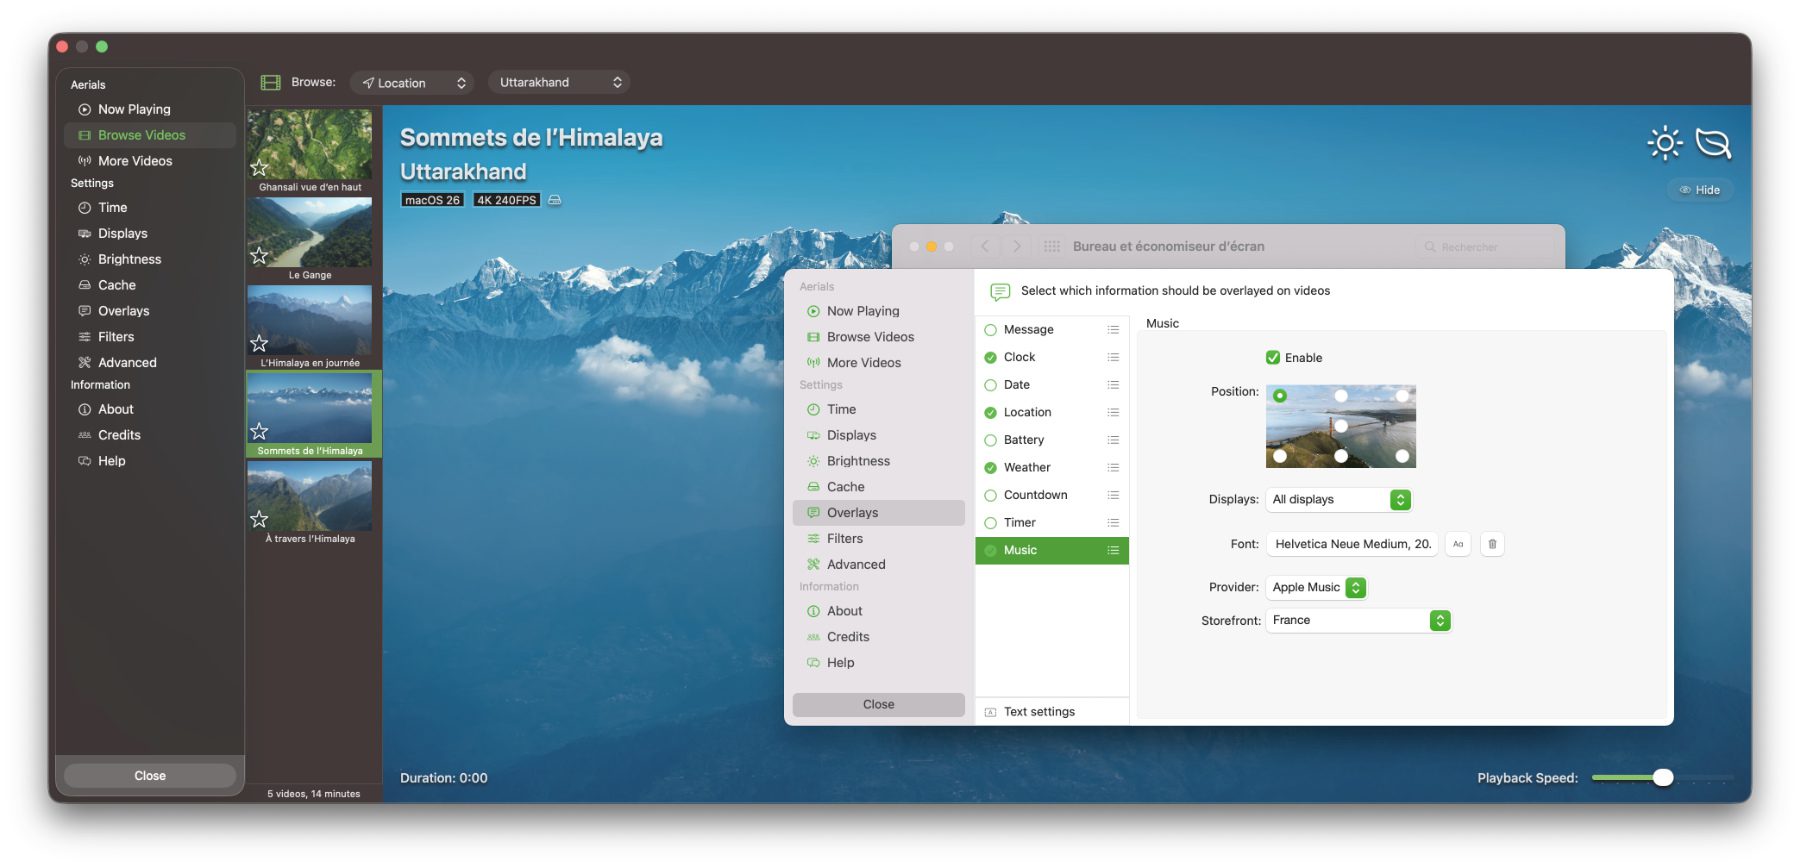Open Now Playing in left sidebar
Viewport: 1800px width, 867px height.
click(134, 109)
